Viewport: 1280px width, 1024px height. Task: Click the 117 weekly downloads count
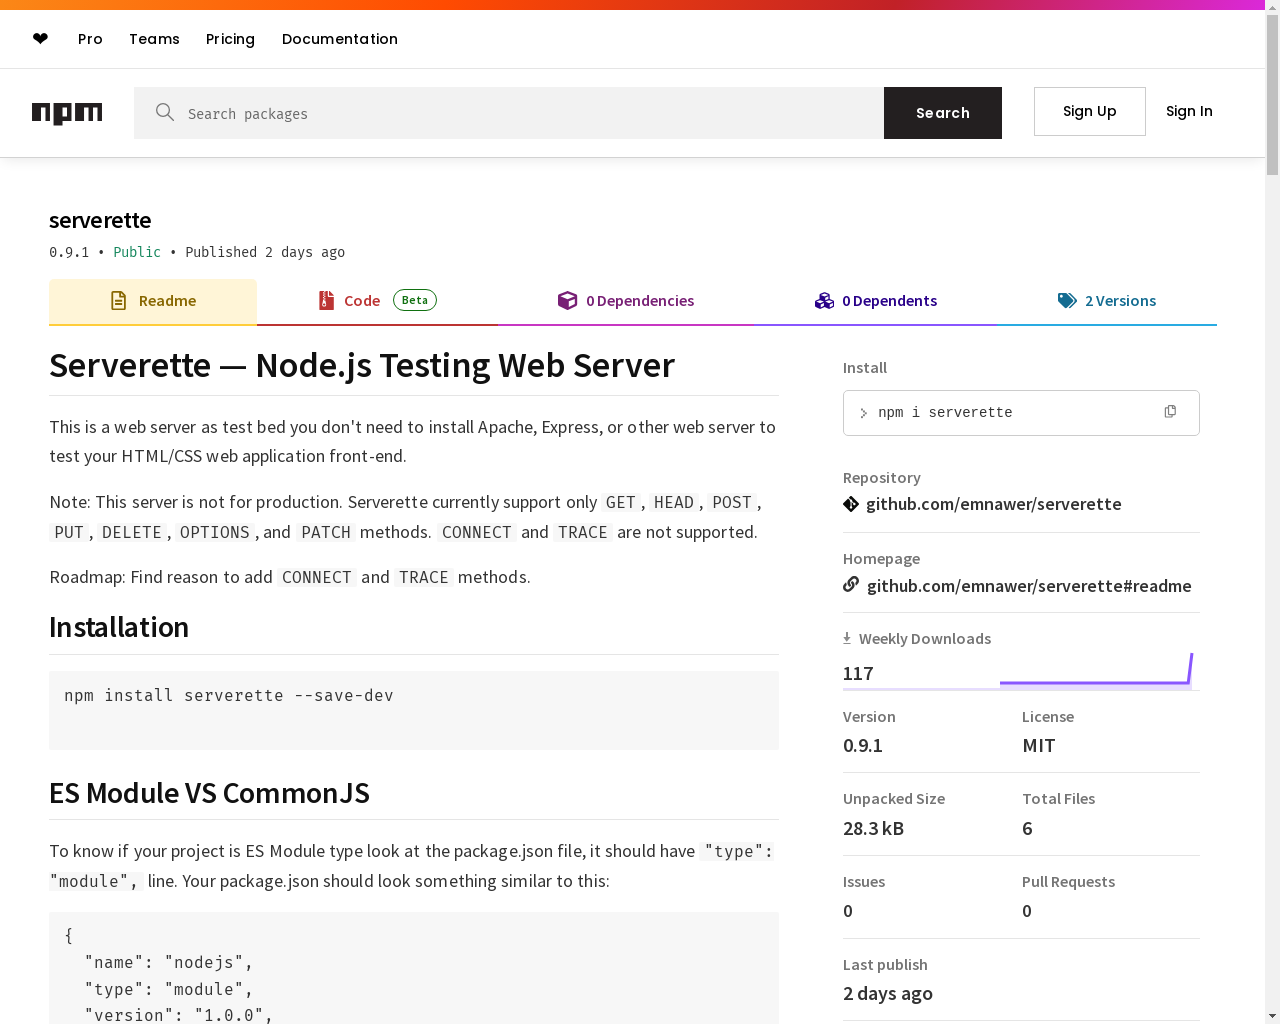[858, 673]
